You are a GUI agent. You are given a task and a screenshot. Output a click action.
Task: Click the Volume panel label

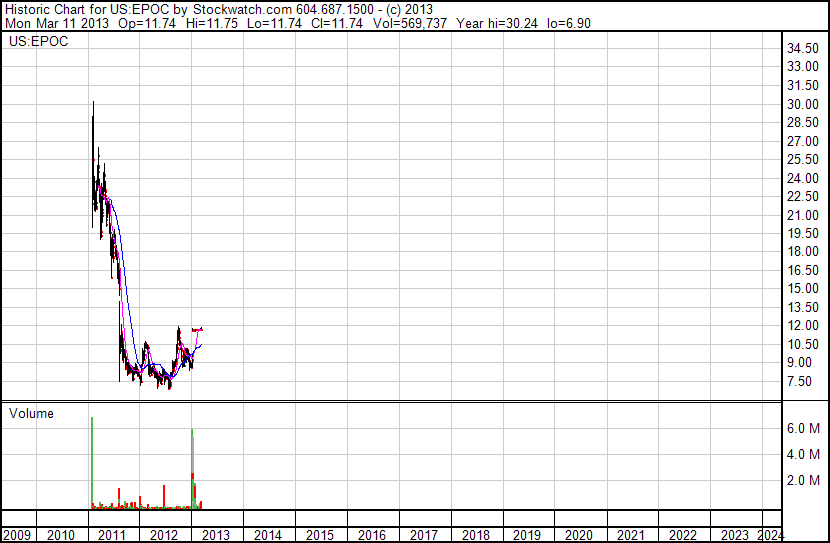point(31,413)
